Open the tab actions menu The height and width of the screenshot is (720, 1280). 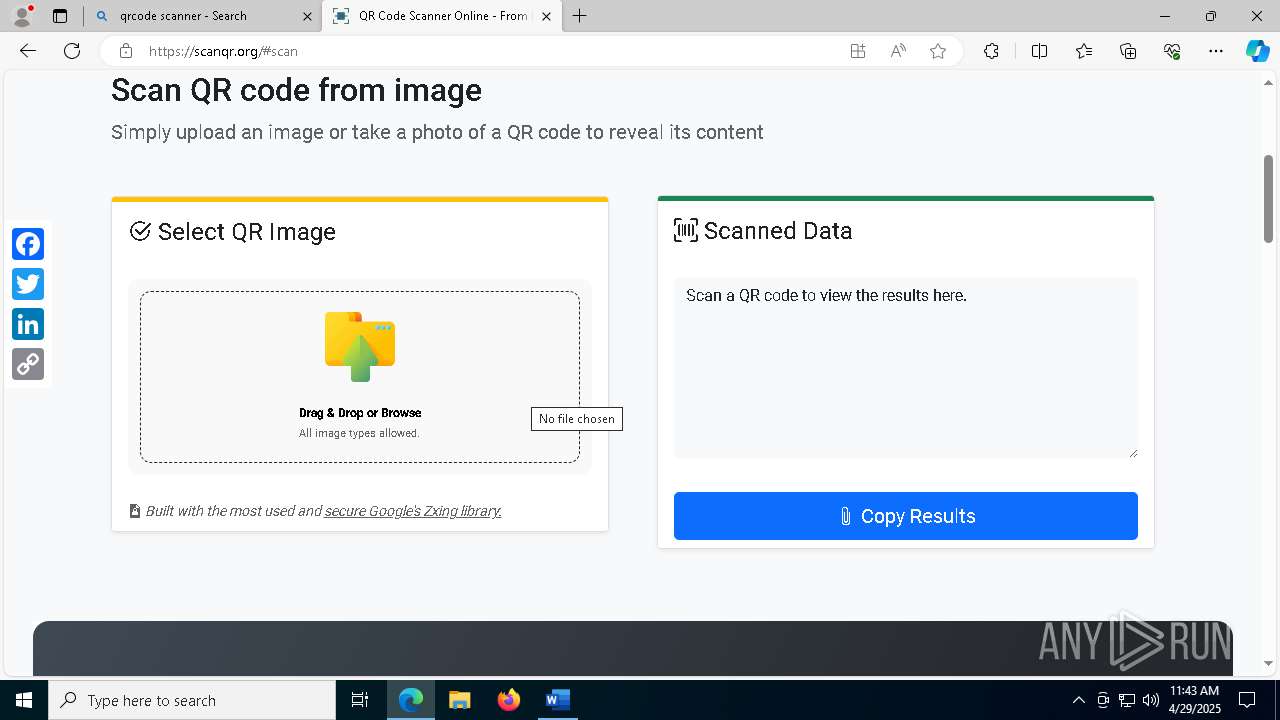coord(60,16)
